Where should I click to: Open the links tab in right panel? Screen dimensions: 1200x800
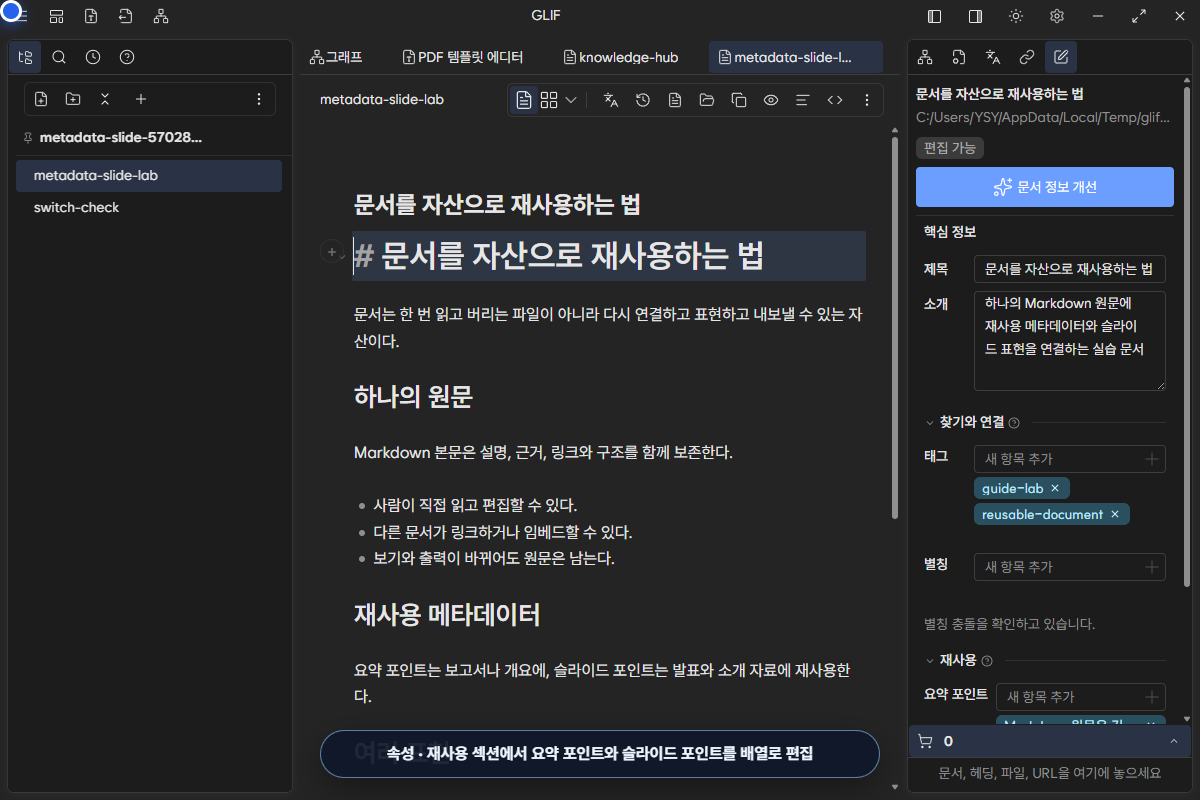click(x=1027, y=57)
